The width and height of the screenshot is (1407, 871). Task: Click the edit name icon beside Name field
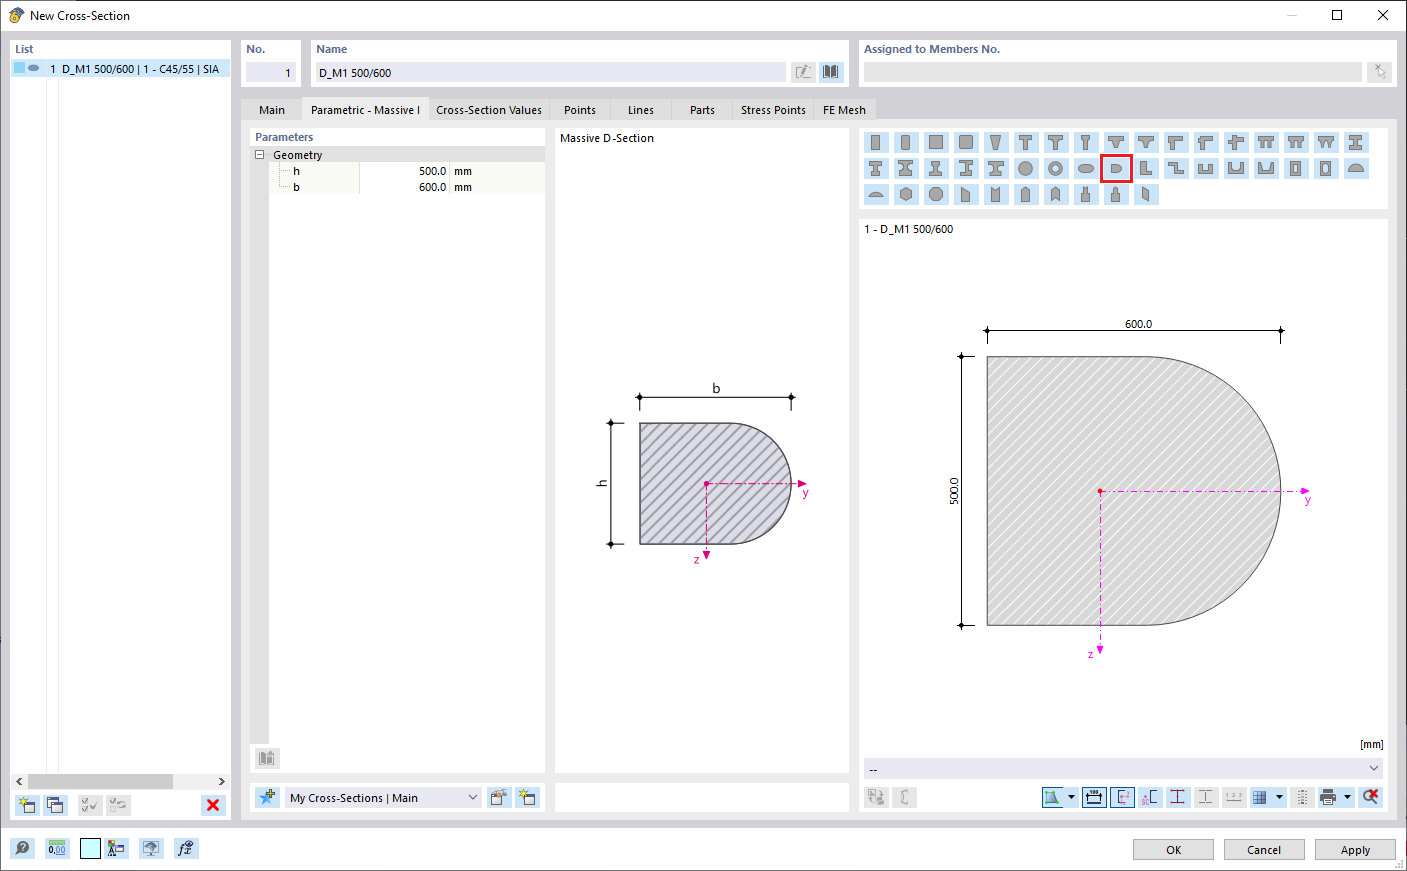coord(803,72)
